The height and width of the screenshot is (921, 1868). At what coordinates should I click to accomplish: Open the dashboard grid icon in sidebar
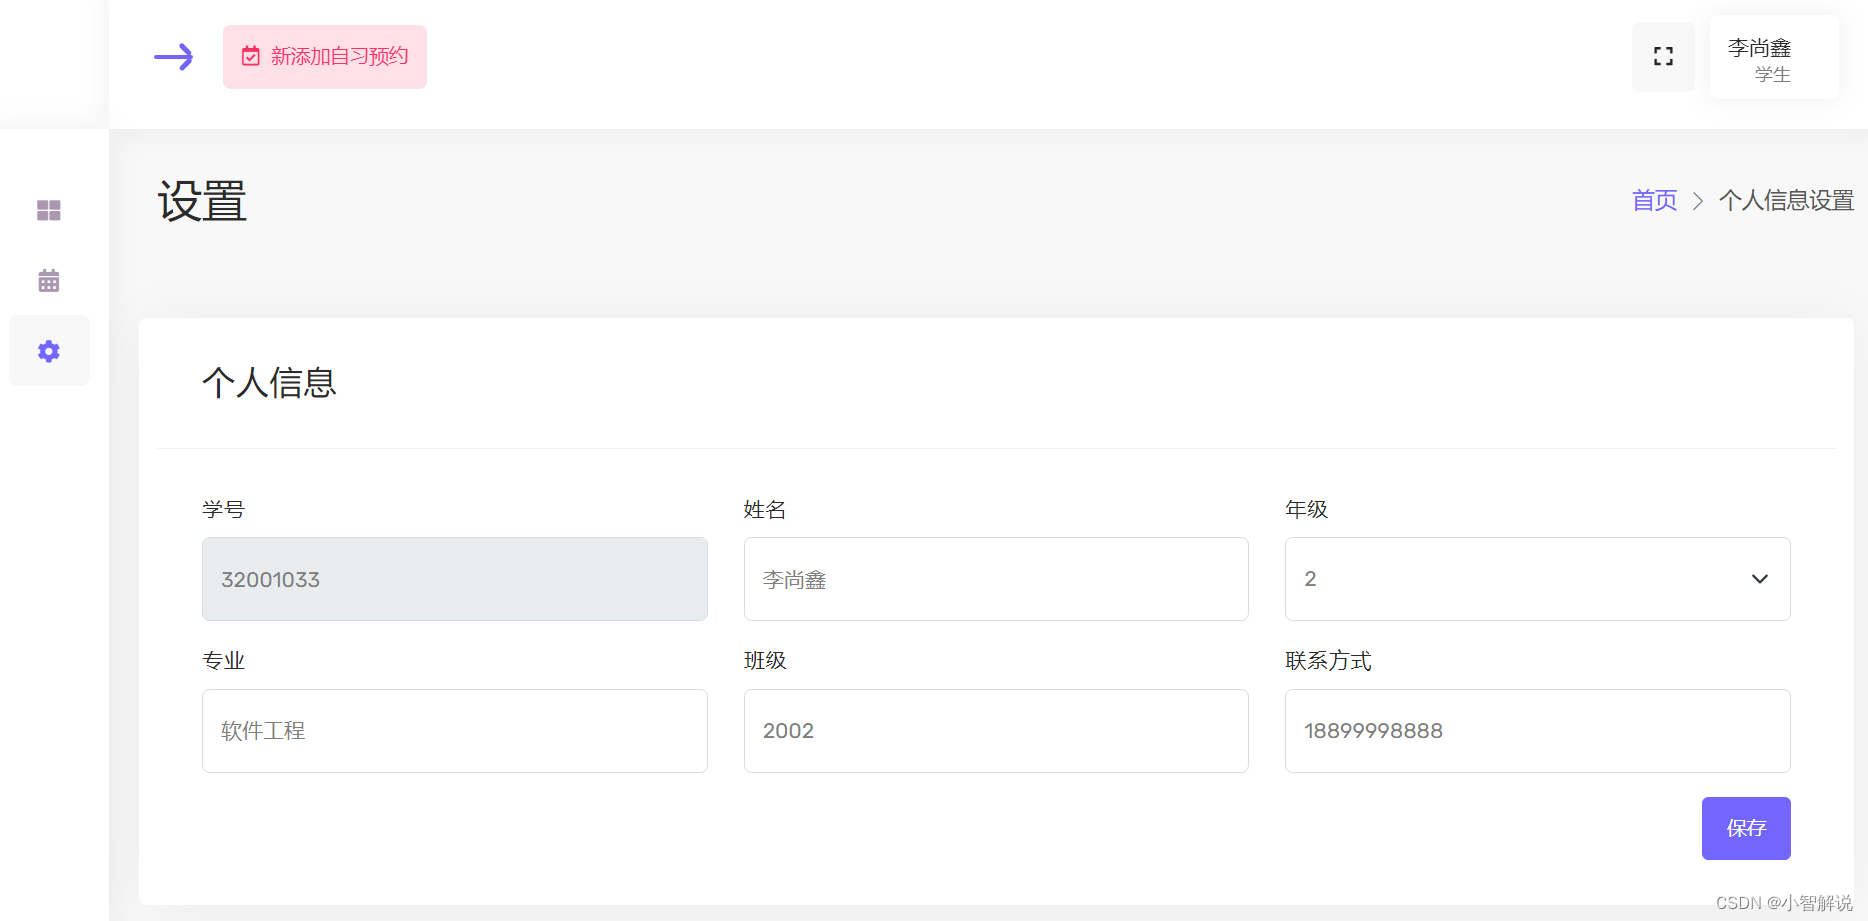coord(49,210)
